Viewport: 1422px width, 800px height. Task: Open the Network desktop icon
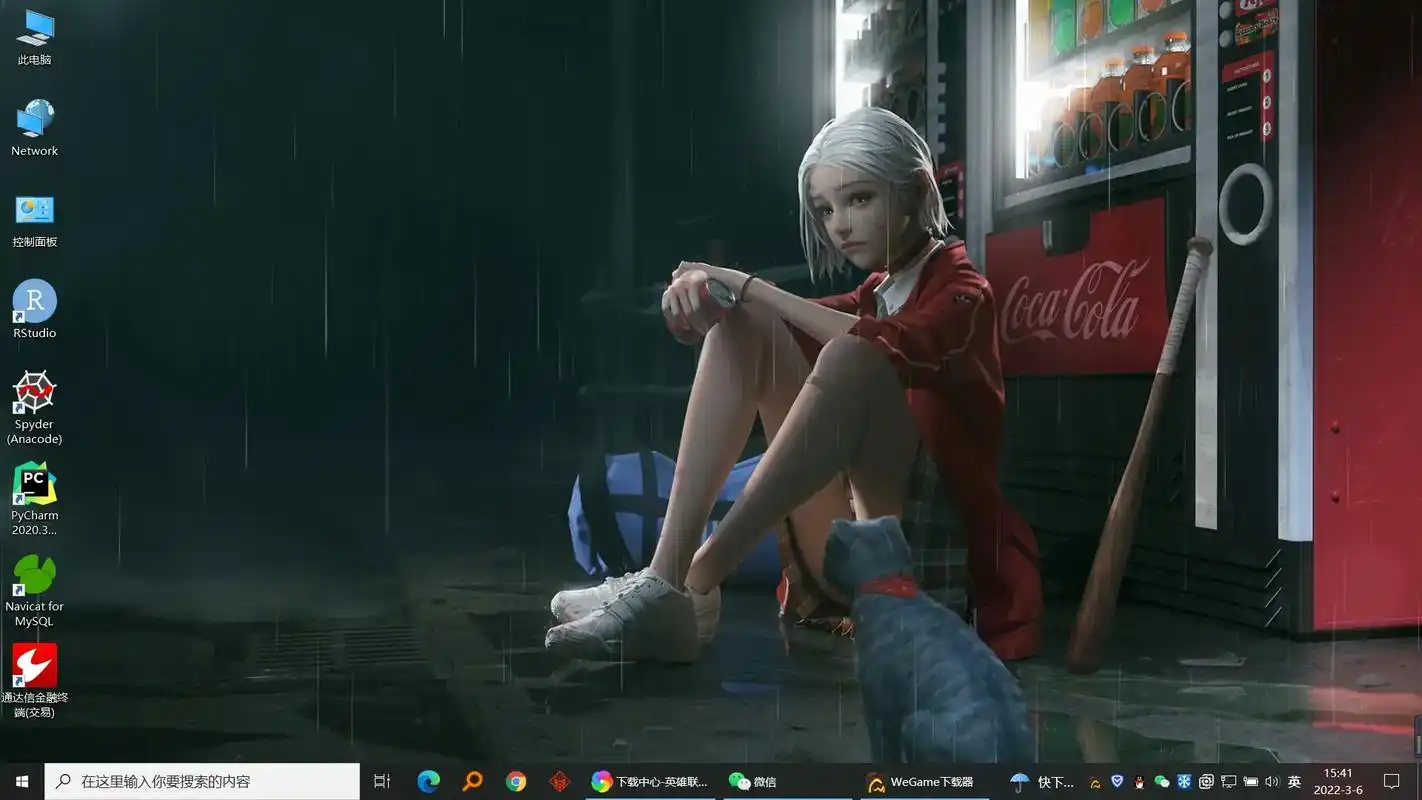coord(35,120)
